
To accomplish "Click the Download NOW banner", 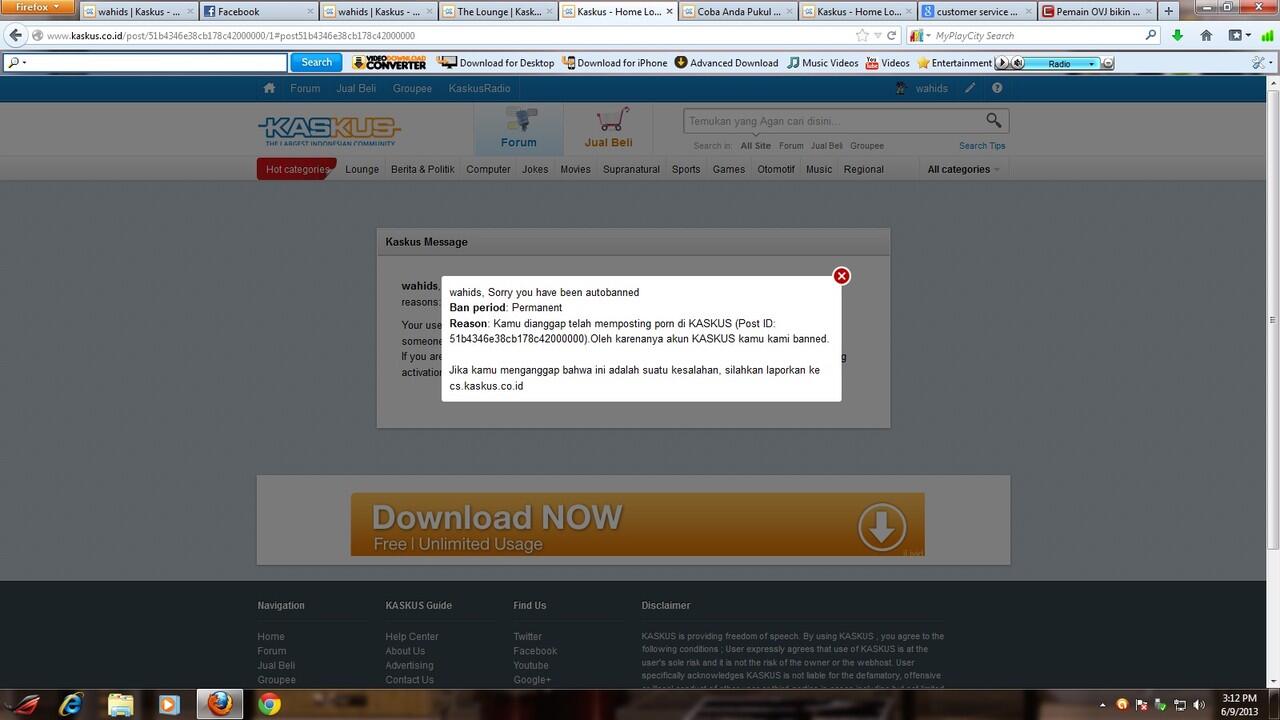I will pos(637,524).
